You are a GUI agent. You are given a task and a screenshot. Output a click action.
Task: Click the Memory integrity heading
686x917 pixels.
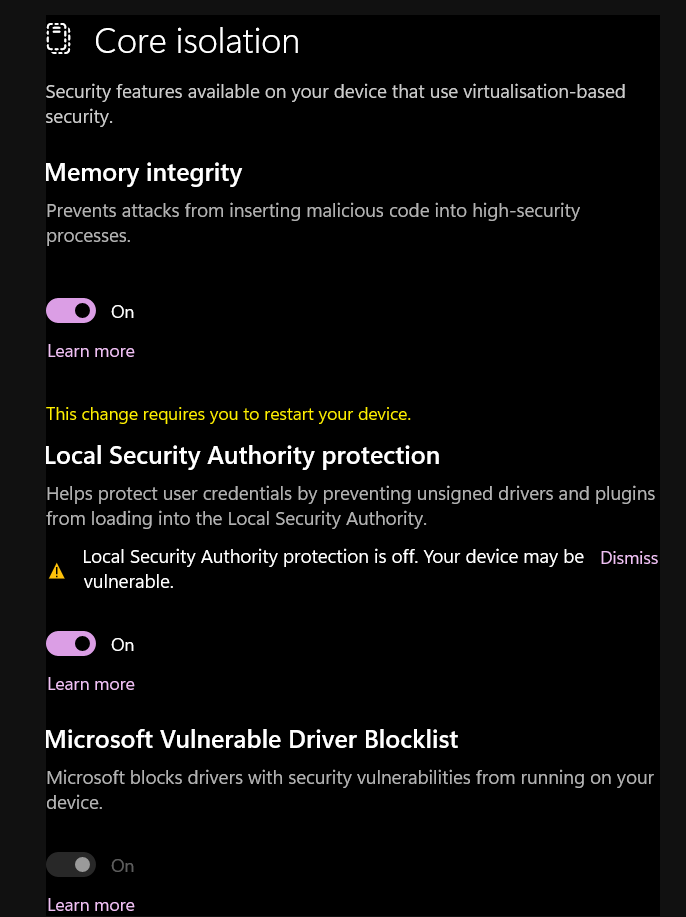coord(144,173)
